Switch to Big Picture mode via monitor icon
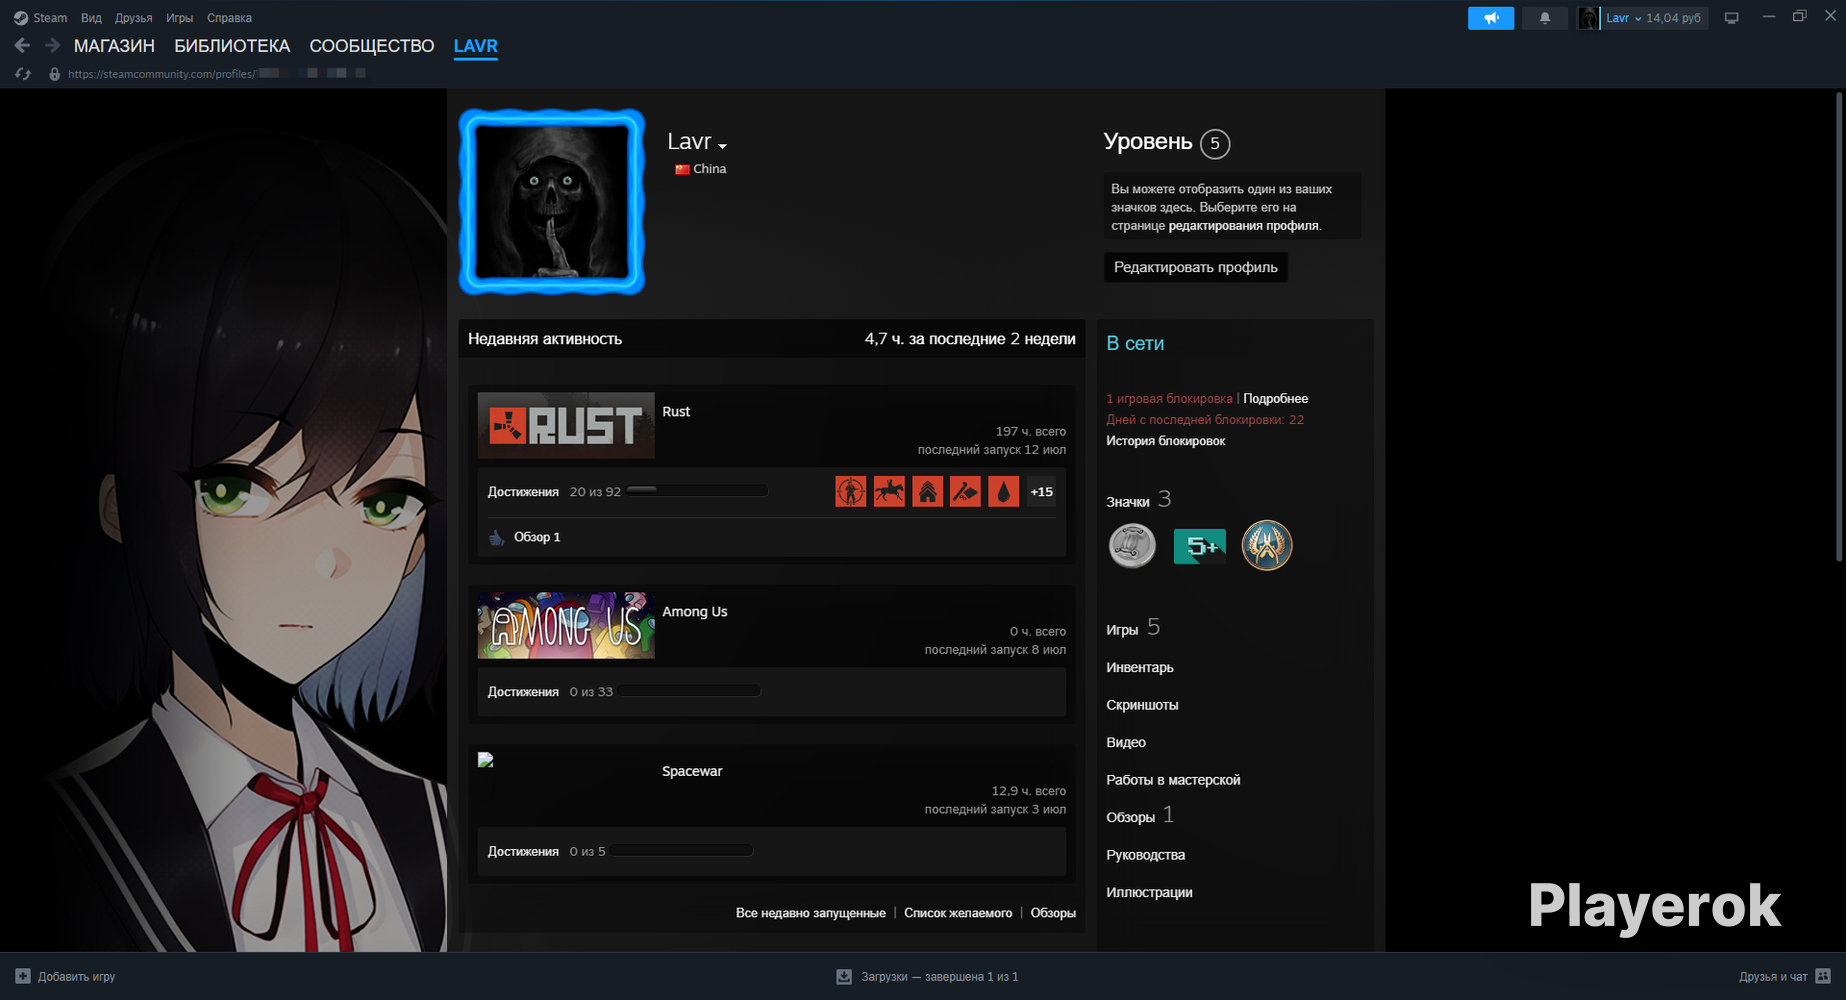 click(x=1732, y=18)
